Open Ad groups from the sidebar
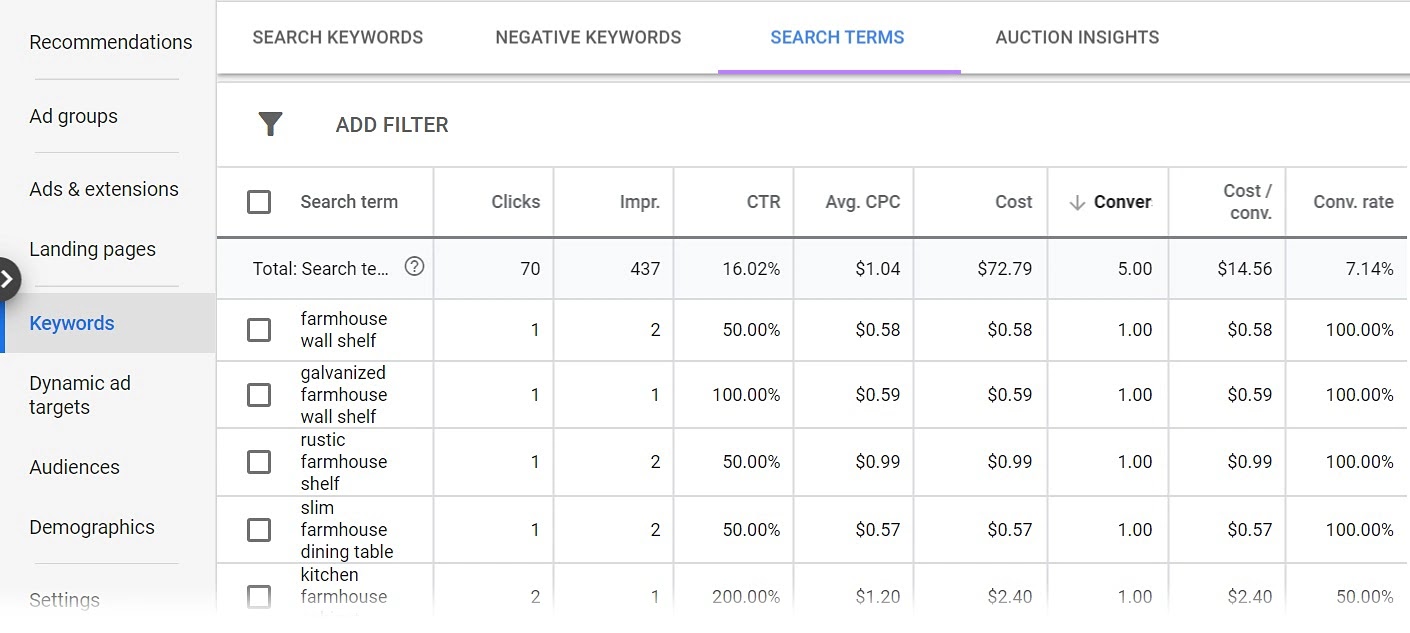 click(x=73, y=116)
